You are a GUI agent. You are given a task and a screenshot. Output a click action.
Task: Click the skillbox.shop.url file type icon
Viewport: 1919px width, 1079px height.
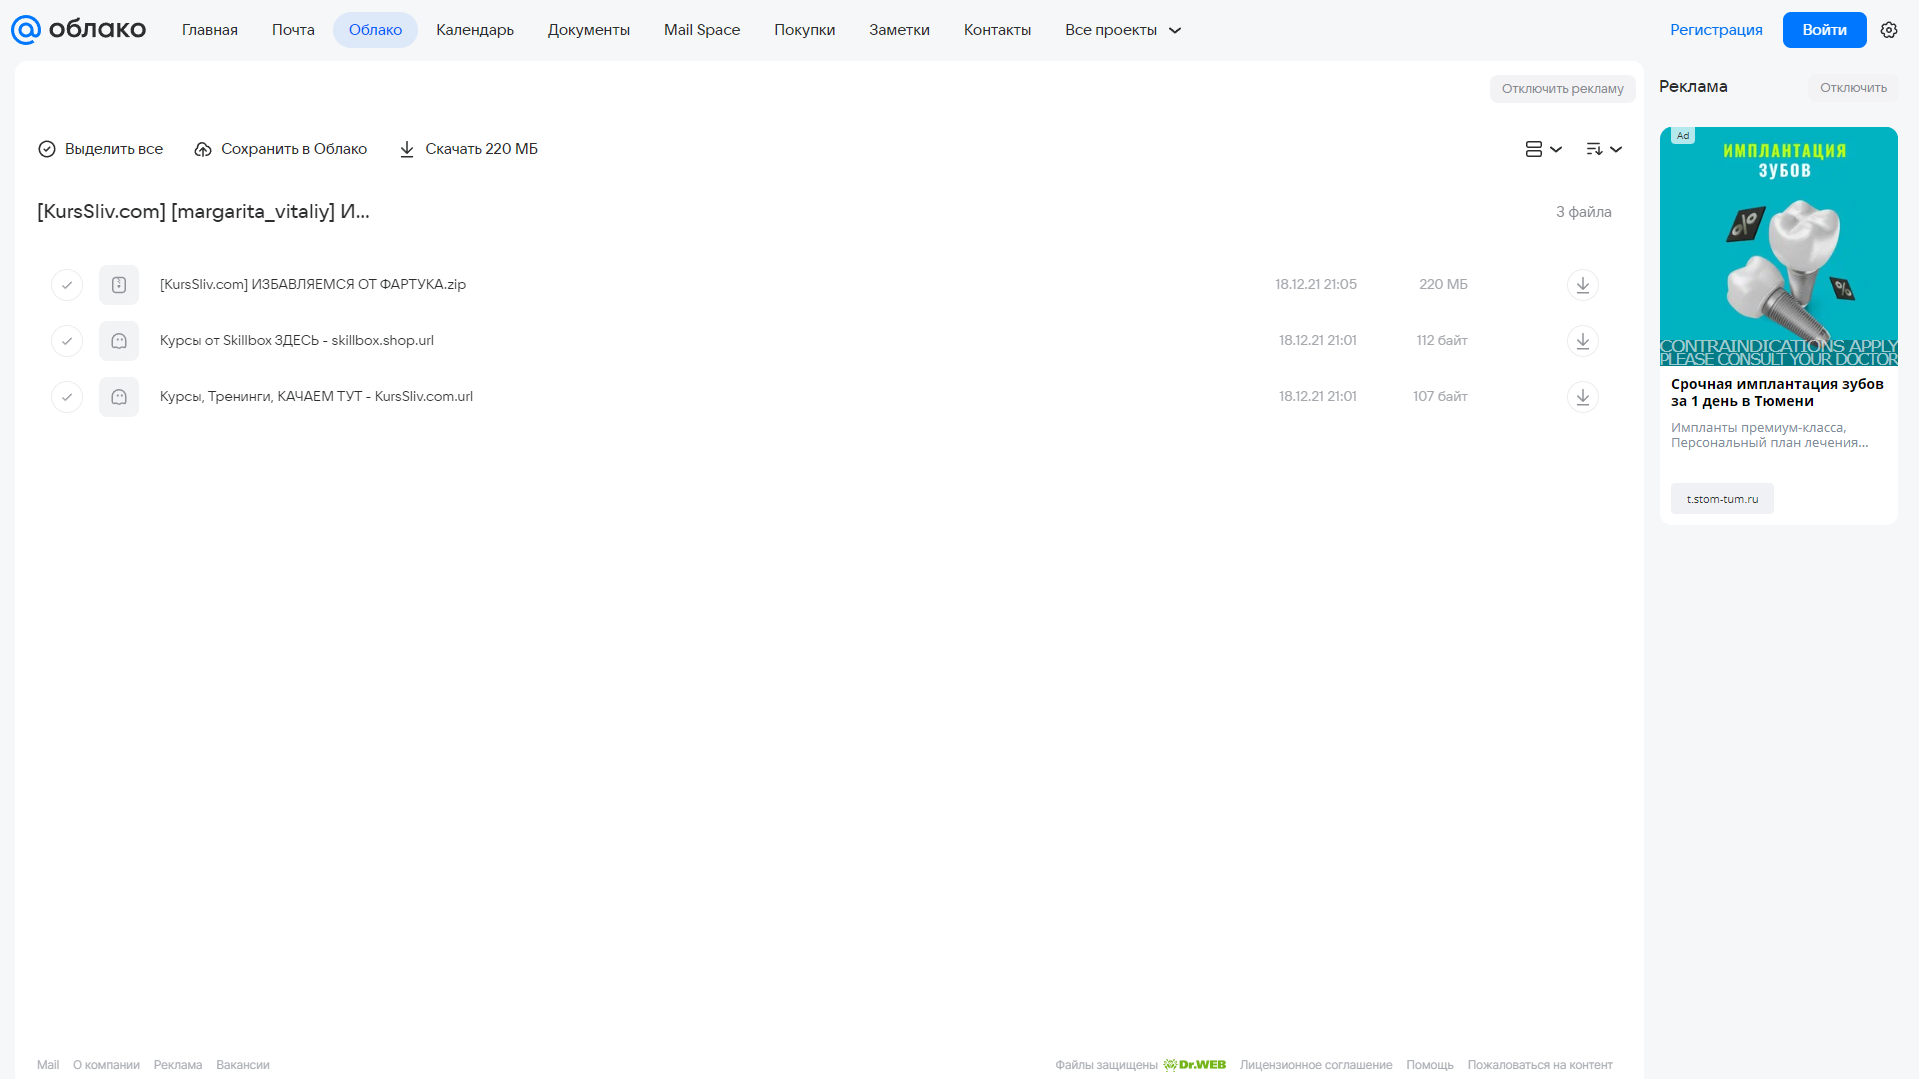[x=119, y=341]
